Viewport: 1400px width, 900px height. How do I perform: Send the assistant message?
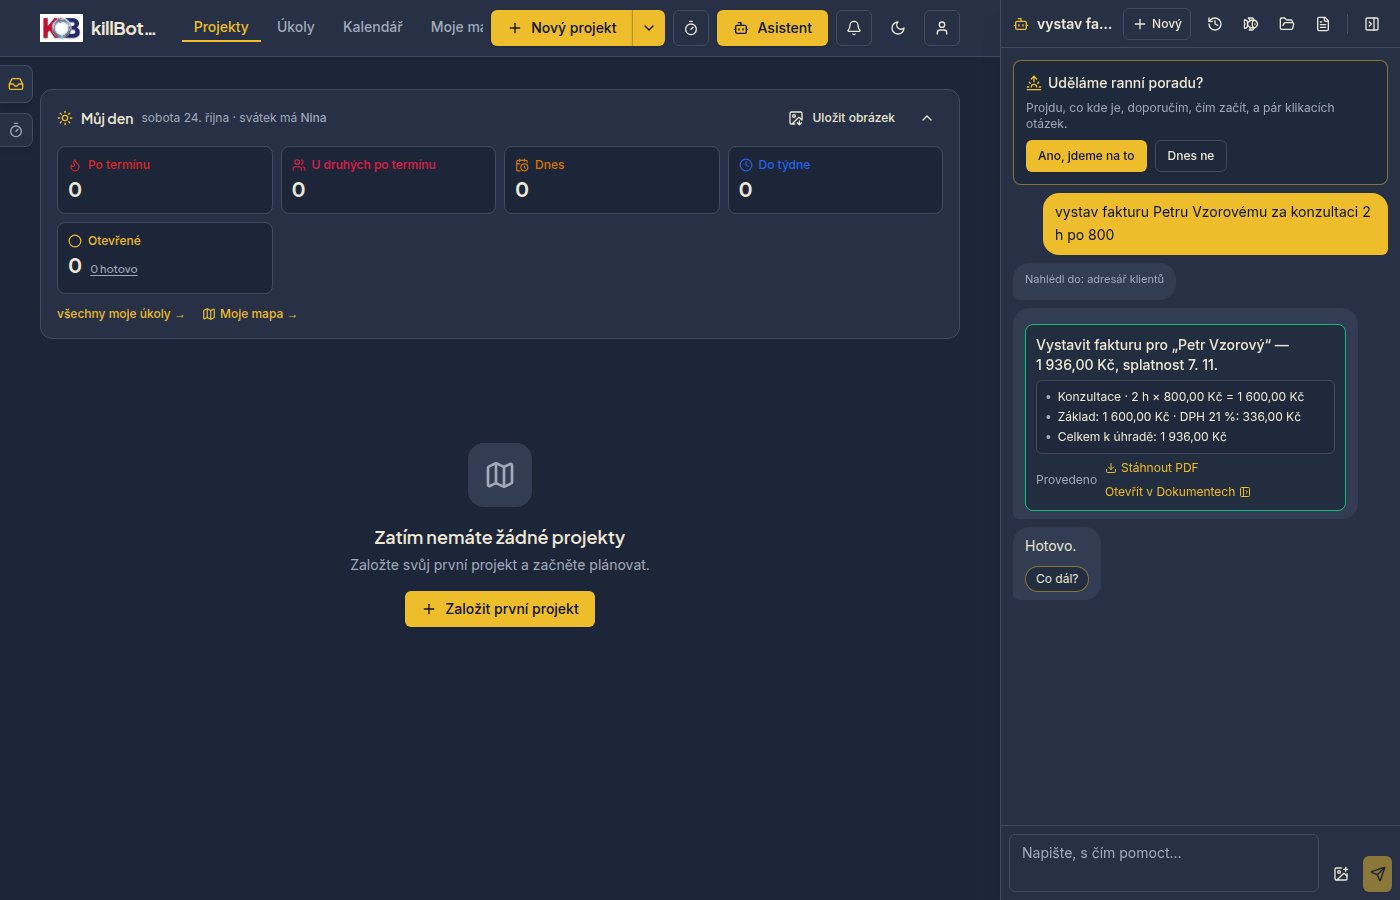pyautogui.click(x=1377, y=874)
